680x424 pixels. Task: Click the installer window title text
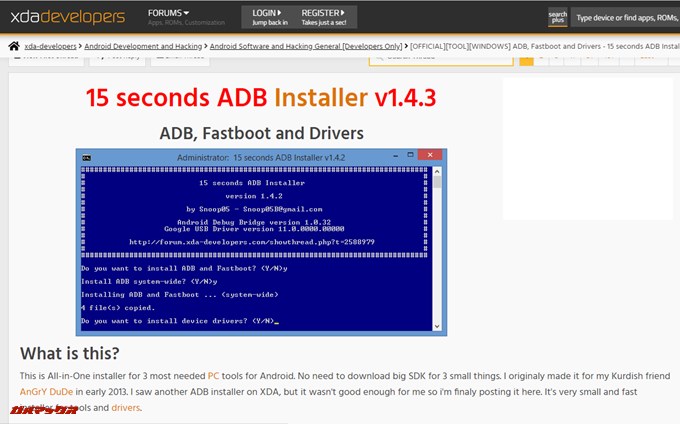point(261,157)
